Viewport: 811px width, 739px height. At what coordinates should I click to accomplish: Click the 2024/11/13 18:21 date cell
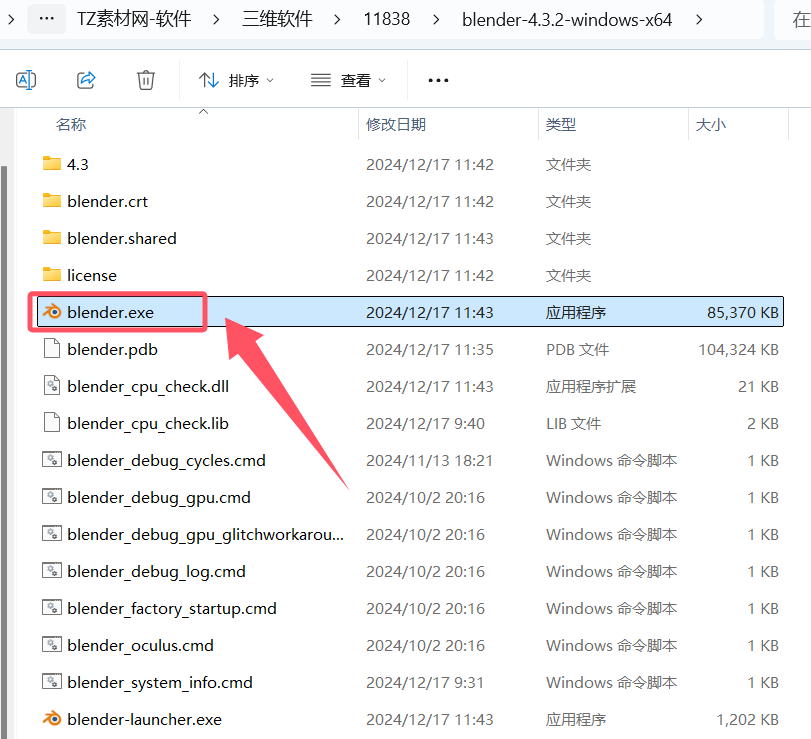click(429, 460)
